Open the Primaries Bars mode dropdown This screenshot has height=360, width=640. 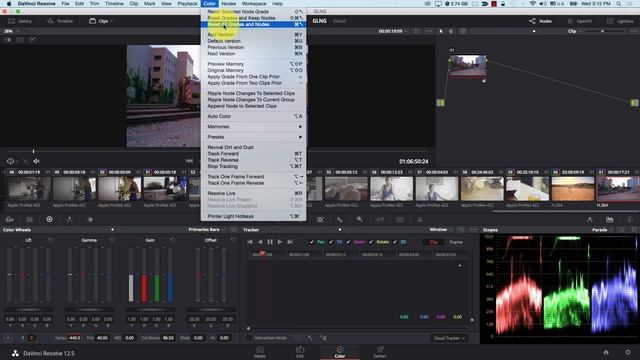[206, 230]
